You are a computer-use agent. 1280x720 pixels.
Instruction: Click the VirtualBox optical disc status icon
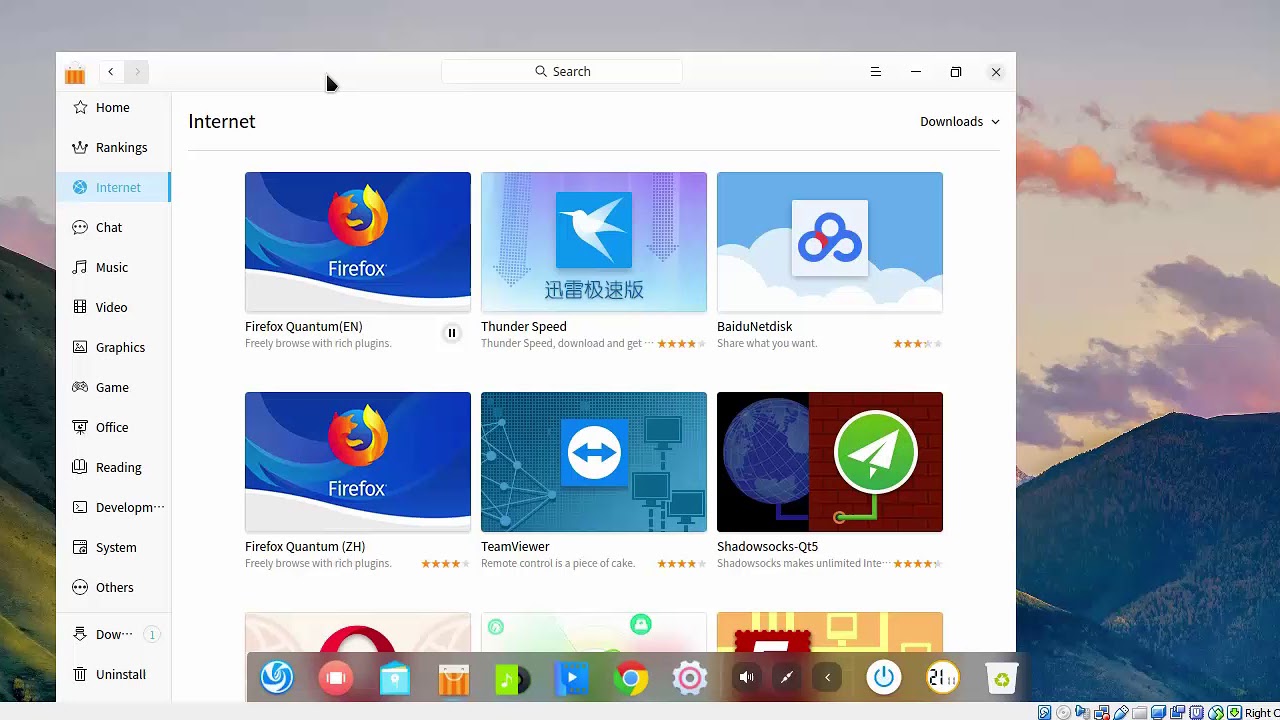1063,713
